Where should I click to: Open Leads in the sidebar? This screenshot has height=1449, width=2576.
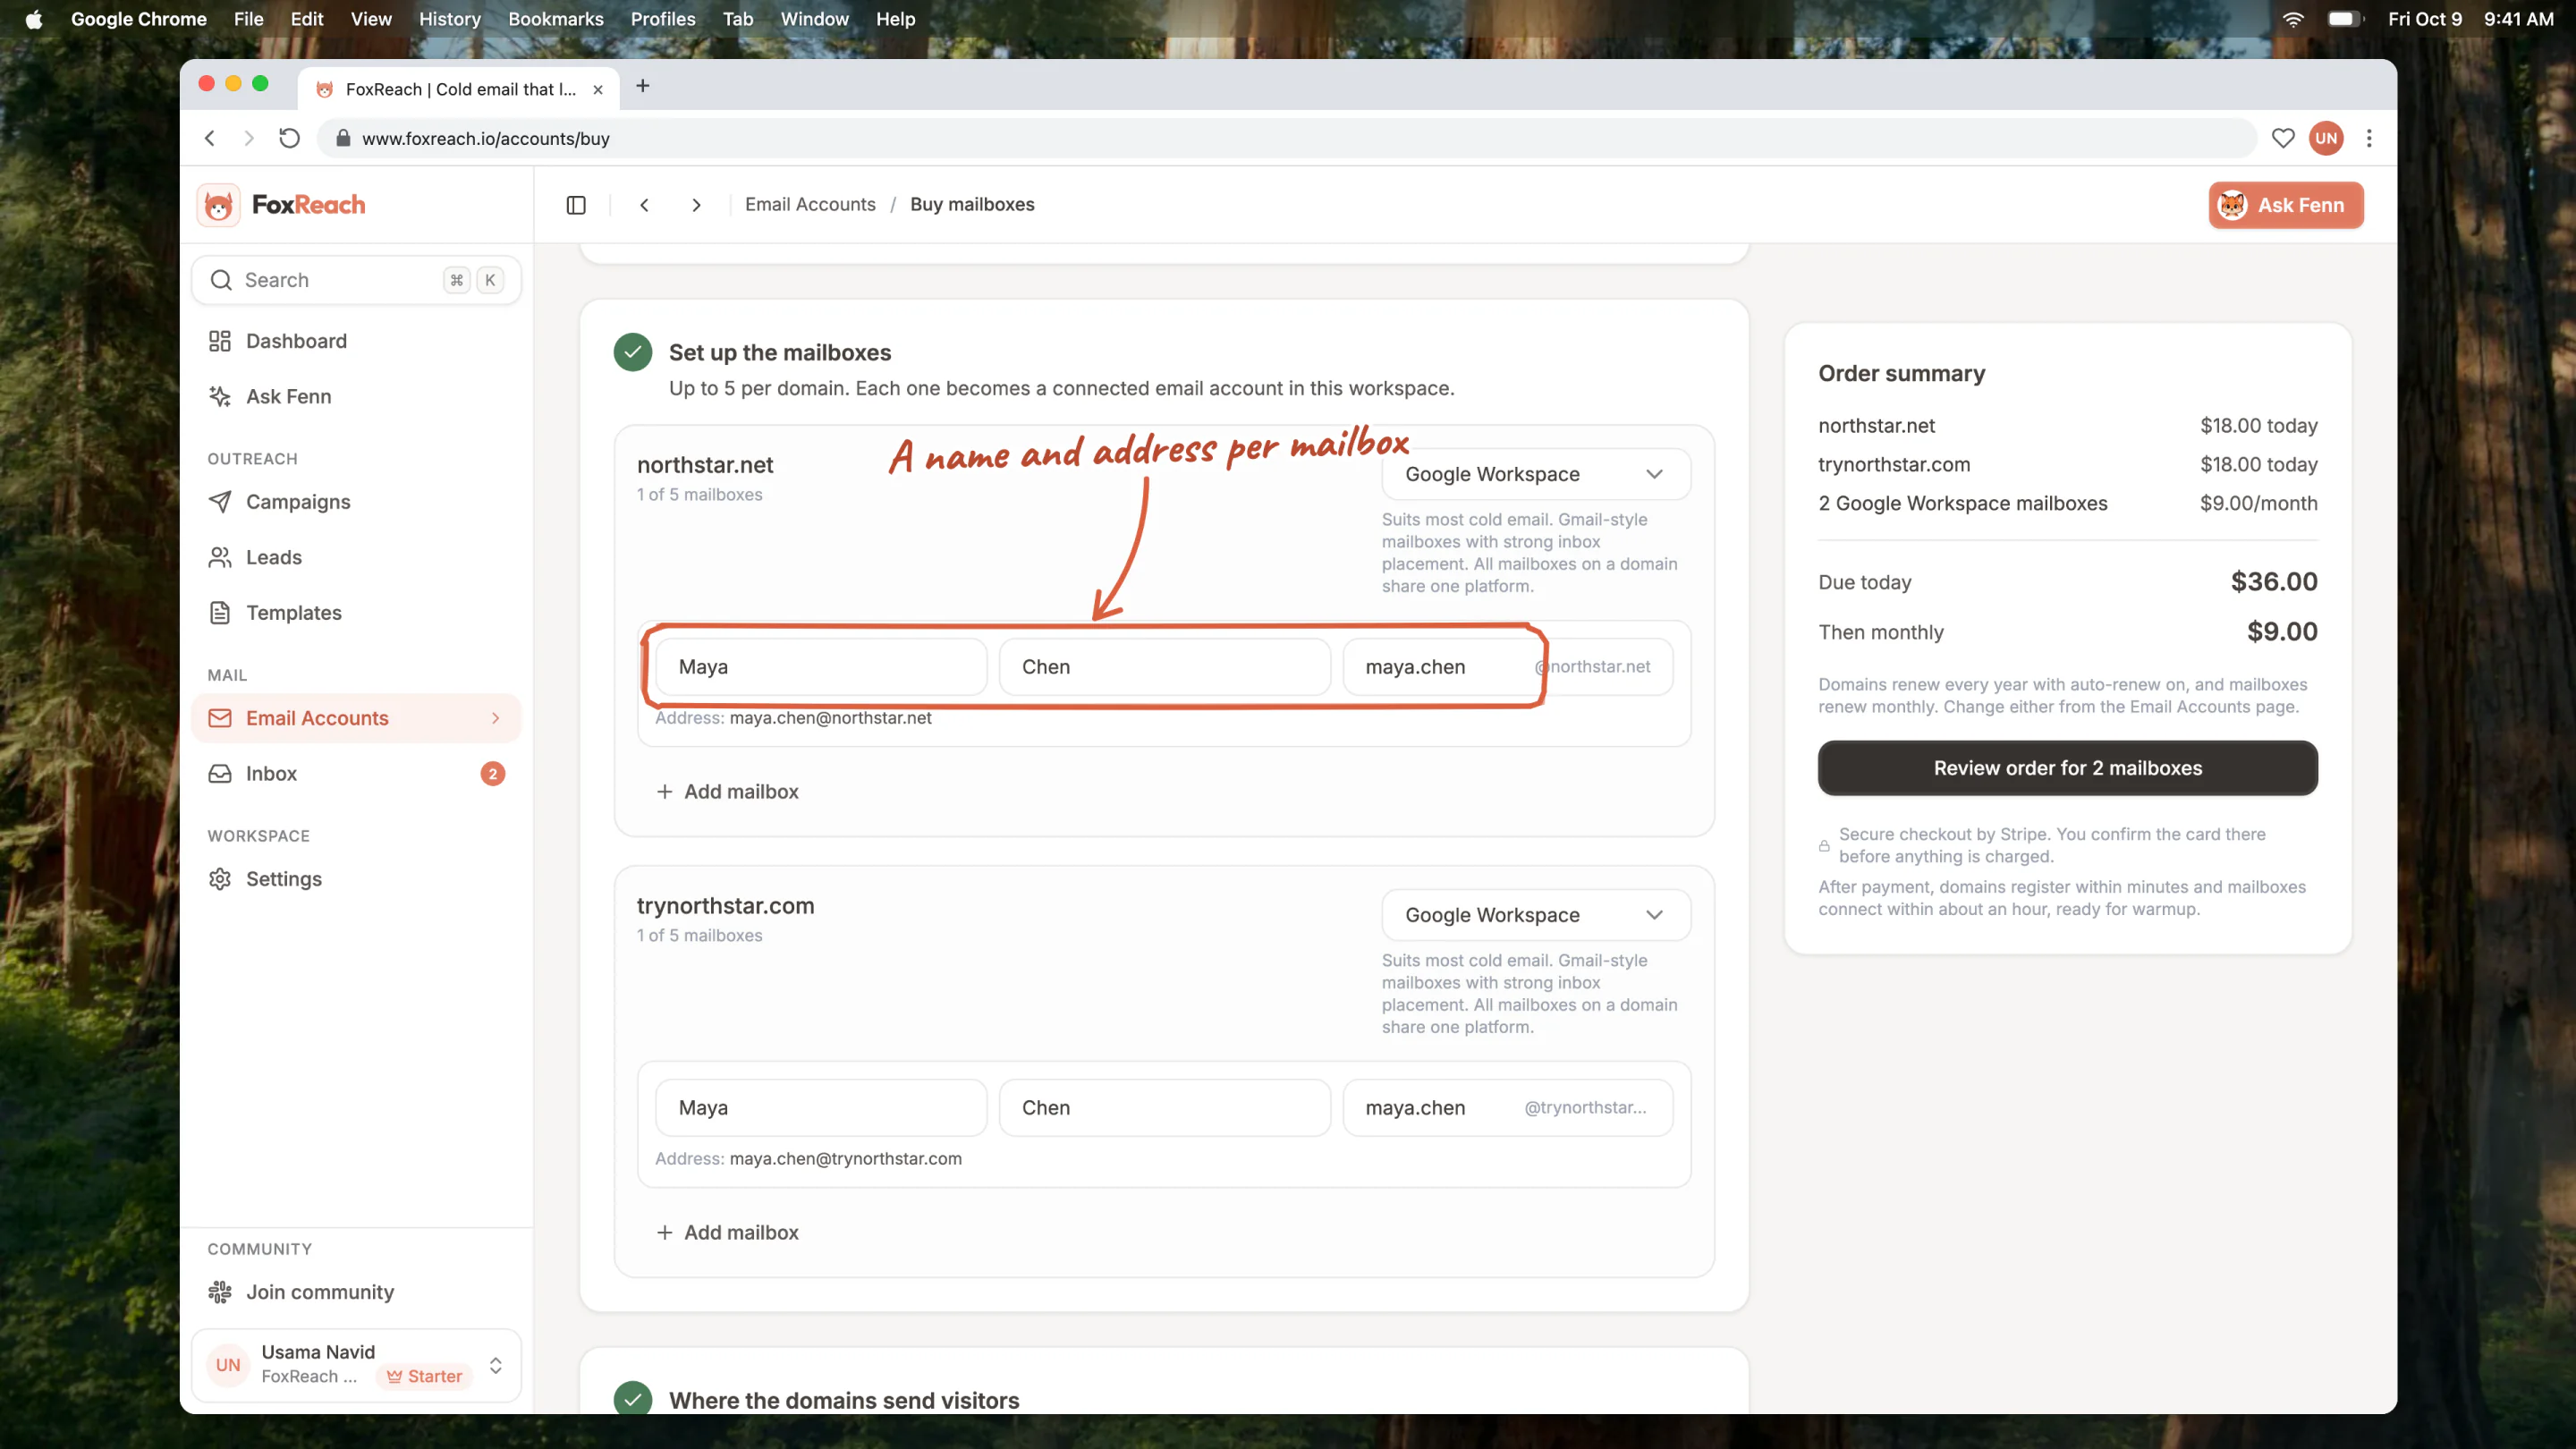pos(356,557)
